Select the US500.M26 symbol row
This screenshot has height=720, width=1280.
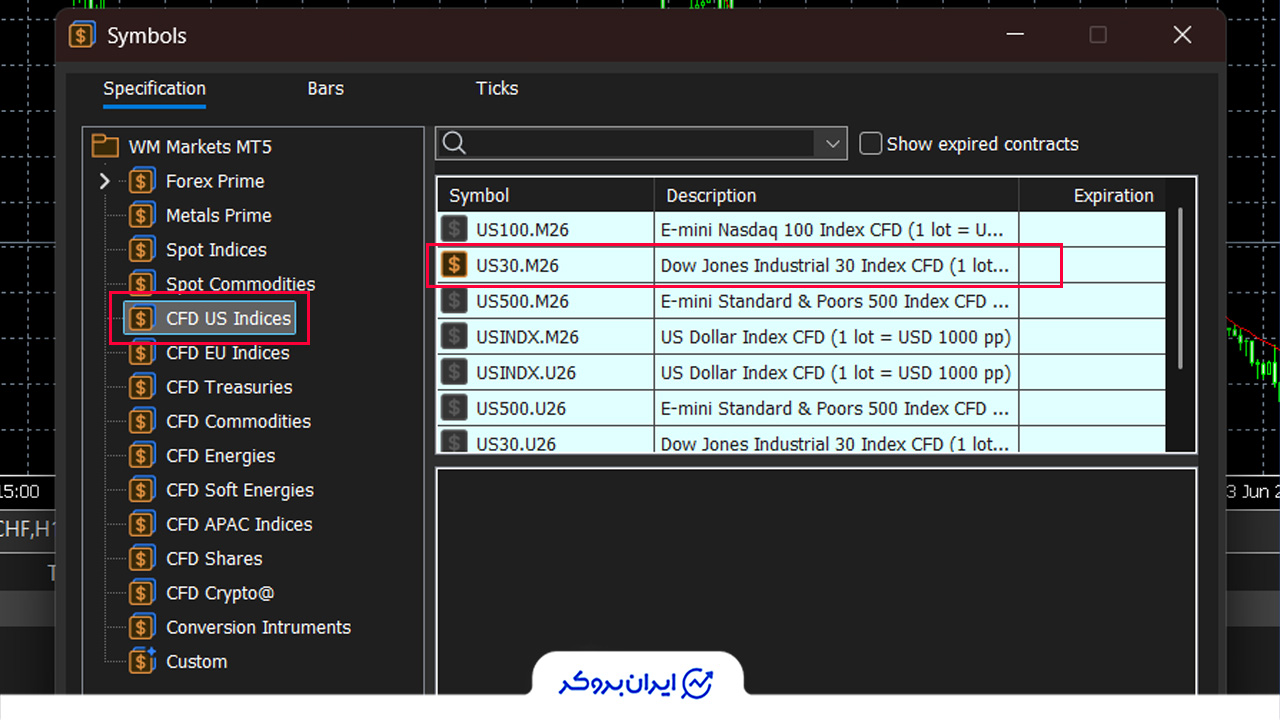click(x=801, y=301)
